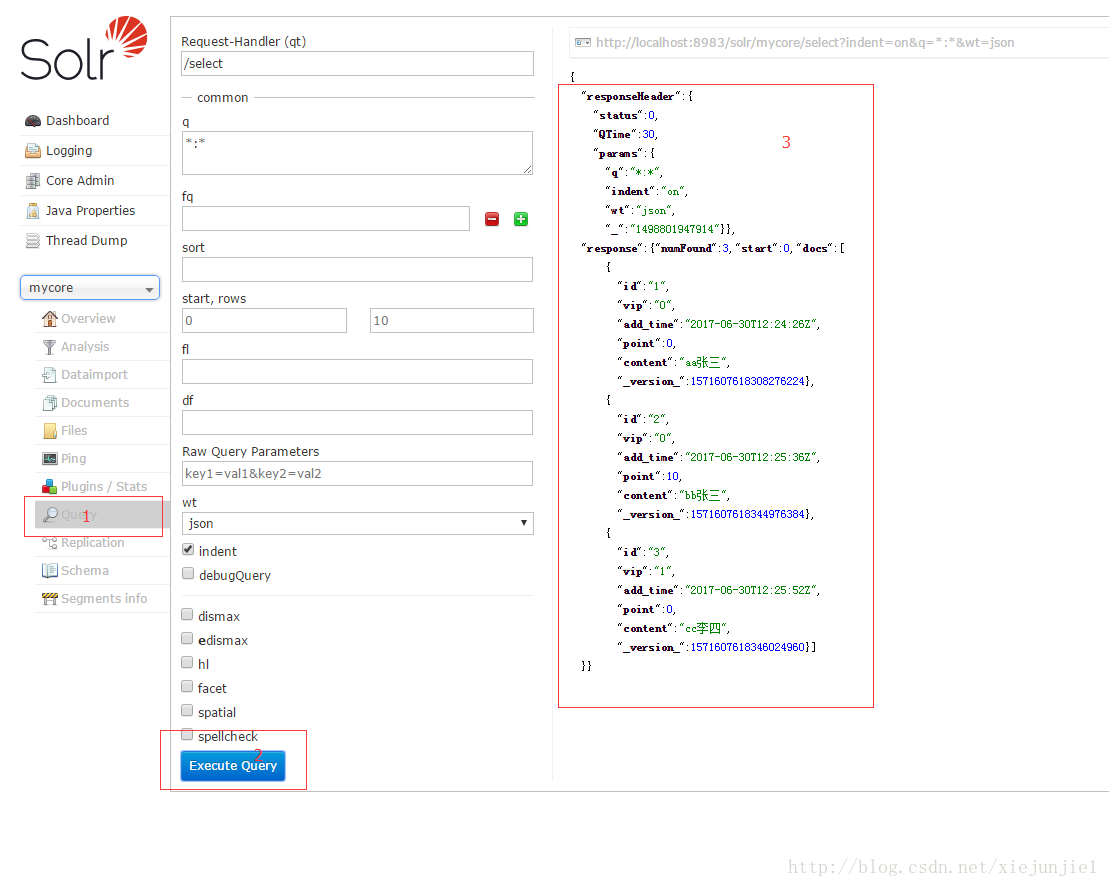Click the Dataimport icon

click(50, 375)
